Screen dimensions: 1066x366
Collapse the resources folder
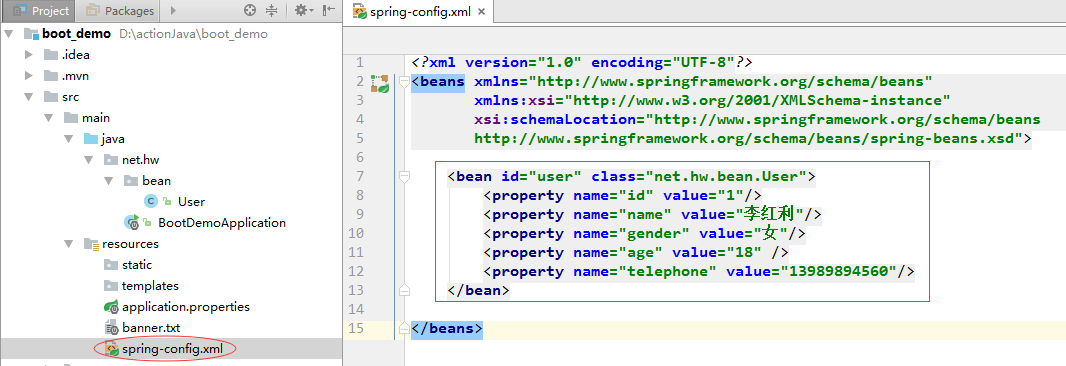69,244
